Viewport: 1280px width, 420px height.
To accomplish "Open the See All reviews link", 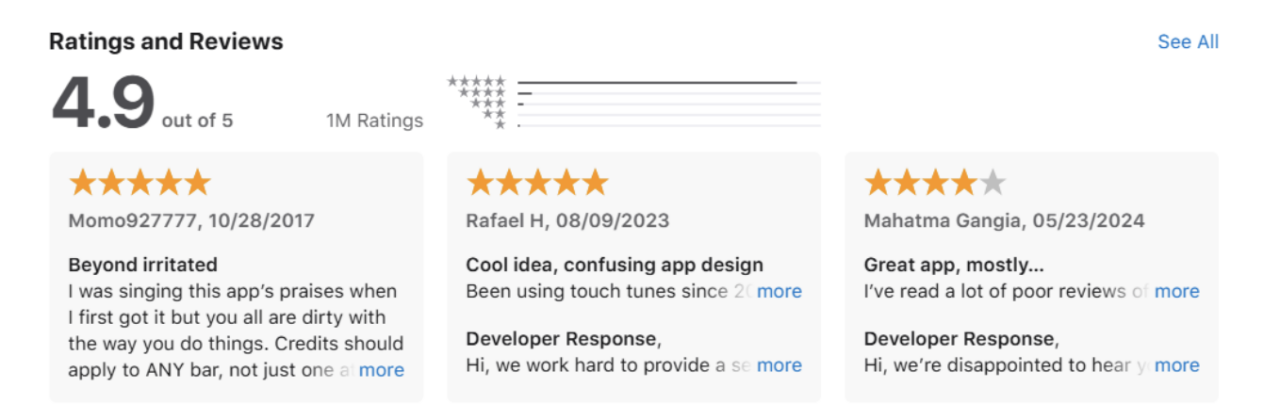I will (x=1188, y=42).
